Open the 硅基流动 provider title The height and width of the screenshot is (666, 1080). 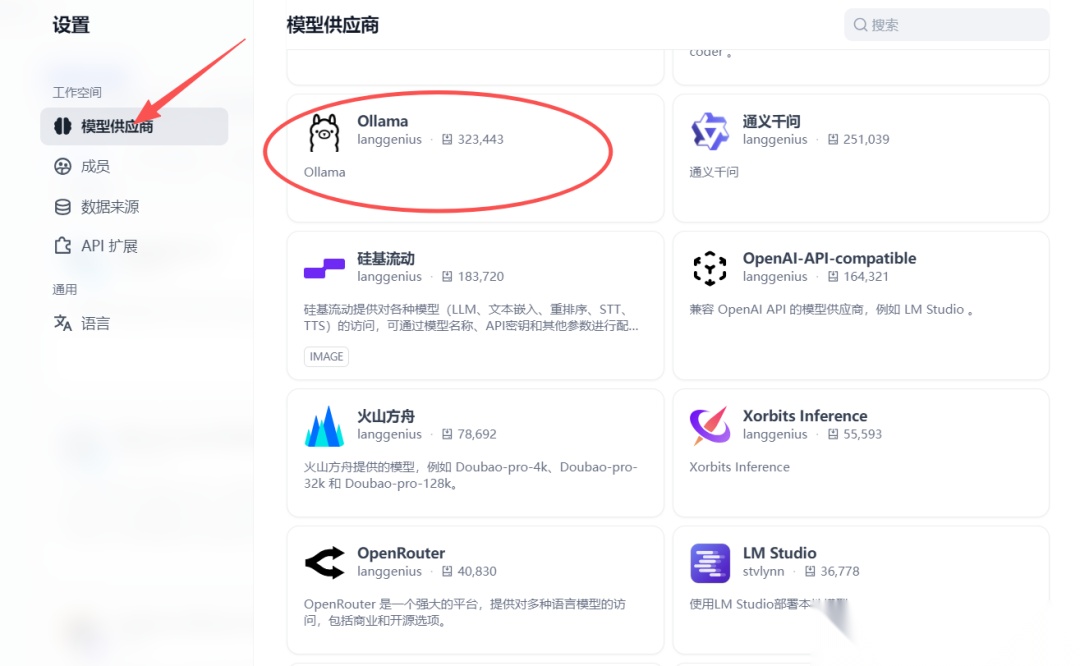[x=386, y=258]
